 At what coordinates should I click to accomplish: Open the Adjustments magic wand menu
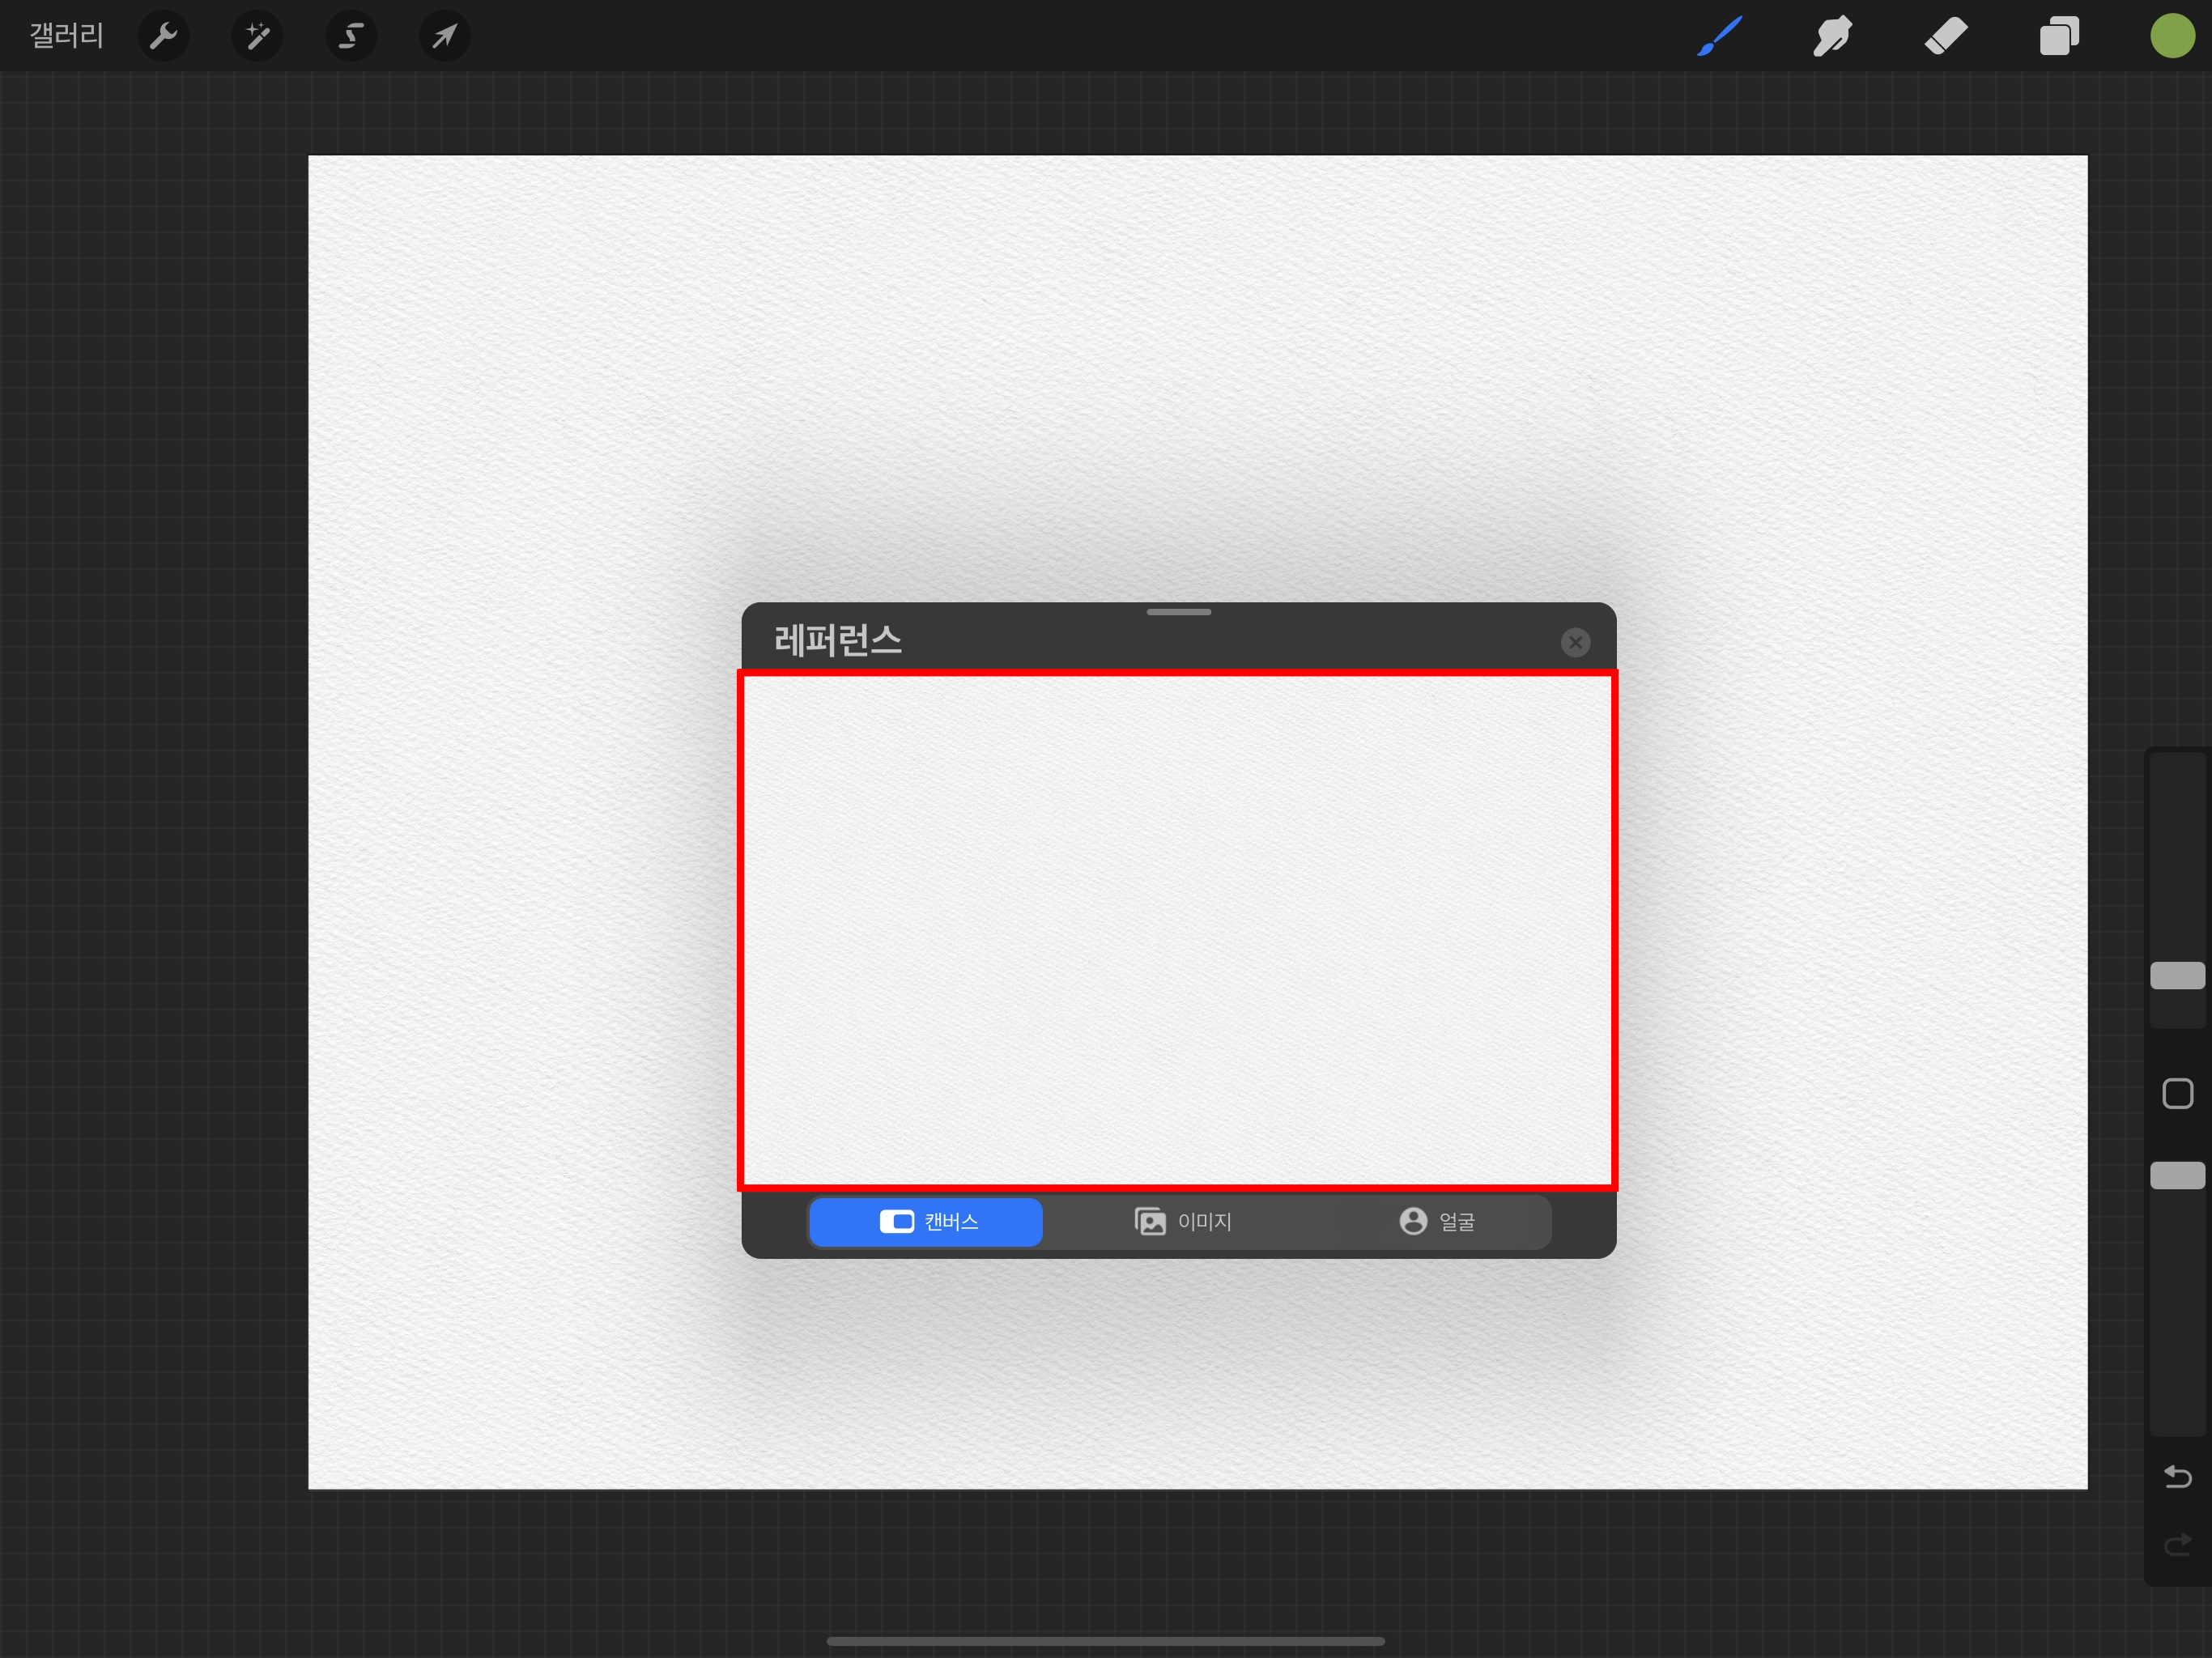click(x=257, y=36)
